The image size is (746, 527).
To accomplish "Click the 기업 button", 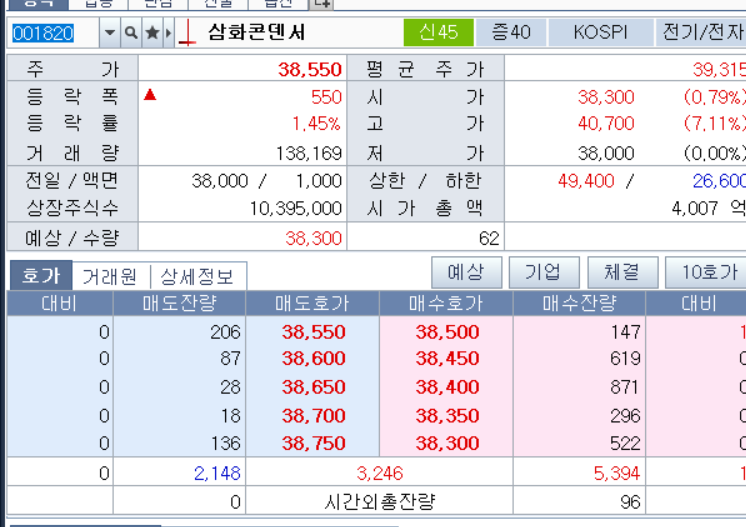I will coord(544,273).
